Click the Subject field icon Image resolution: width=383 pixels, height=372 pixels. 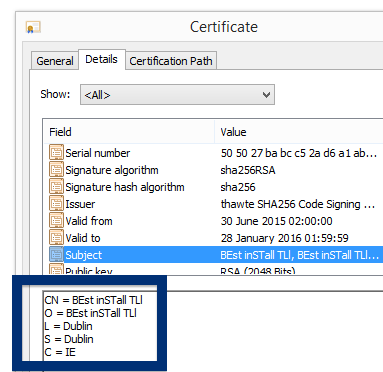(x=56, y=255)
